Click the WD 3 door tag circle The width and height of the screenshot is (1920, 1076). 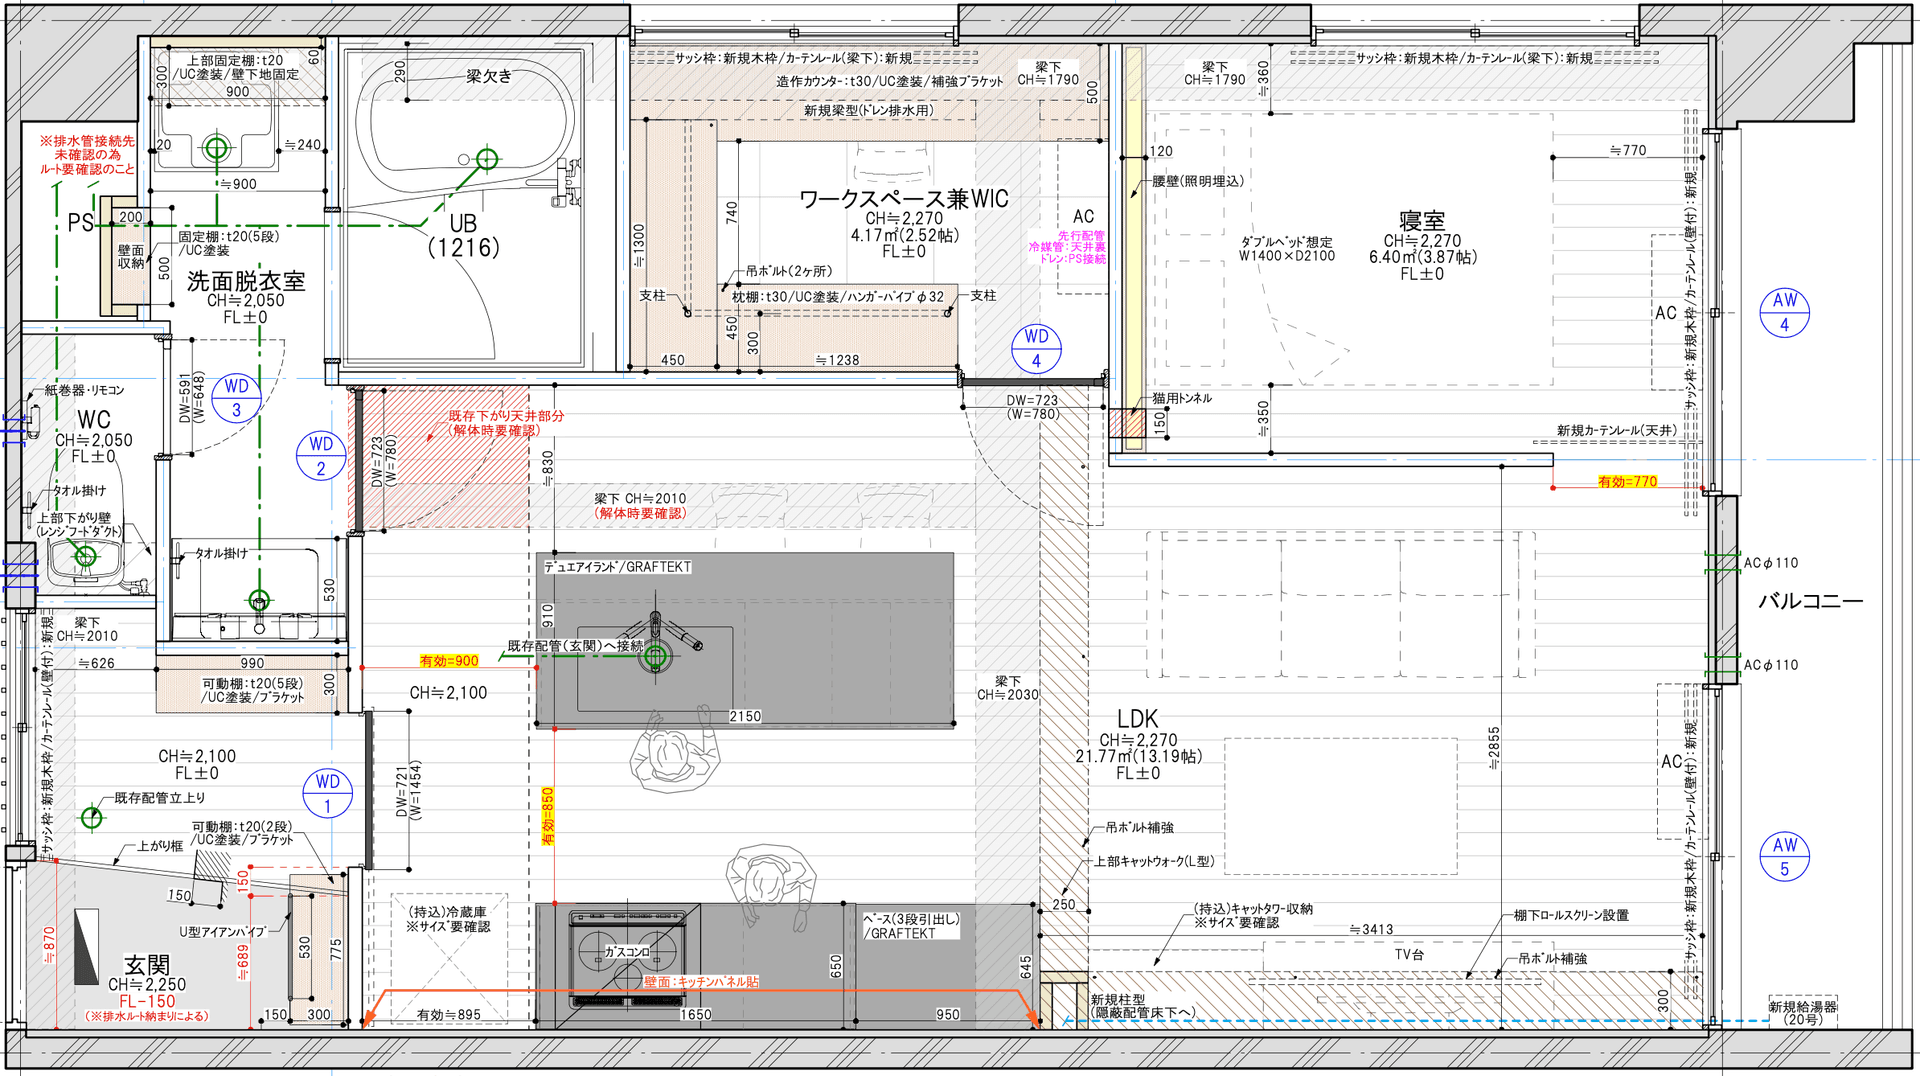[237, 398]
